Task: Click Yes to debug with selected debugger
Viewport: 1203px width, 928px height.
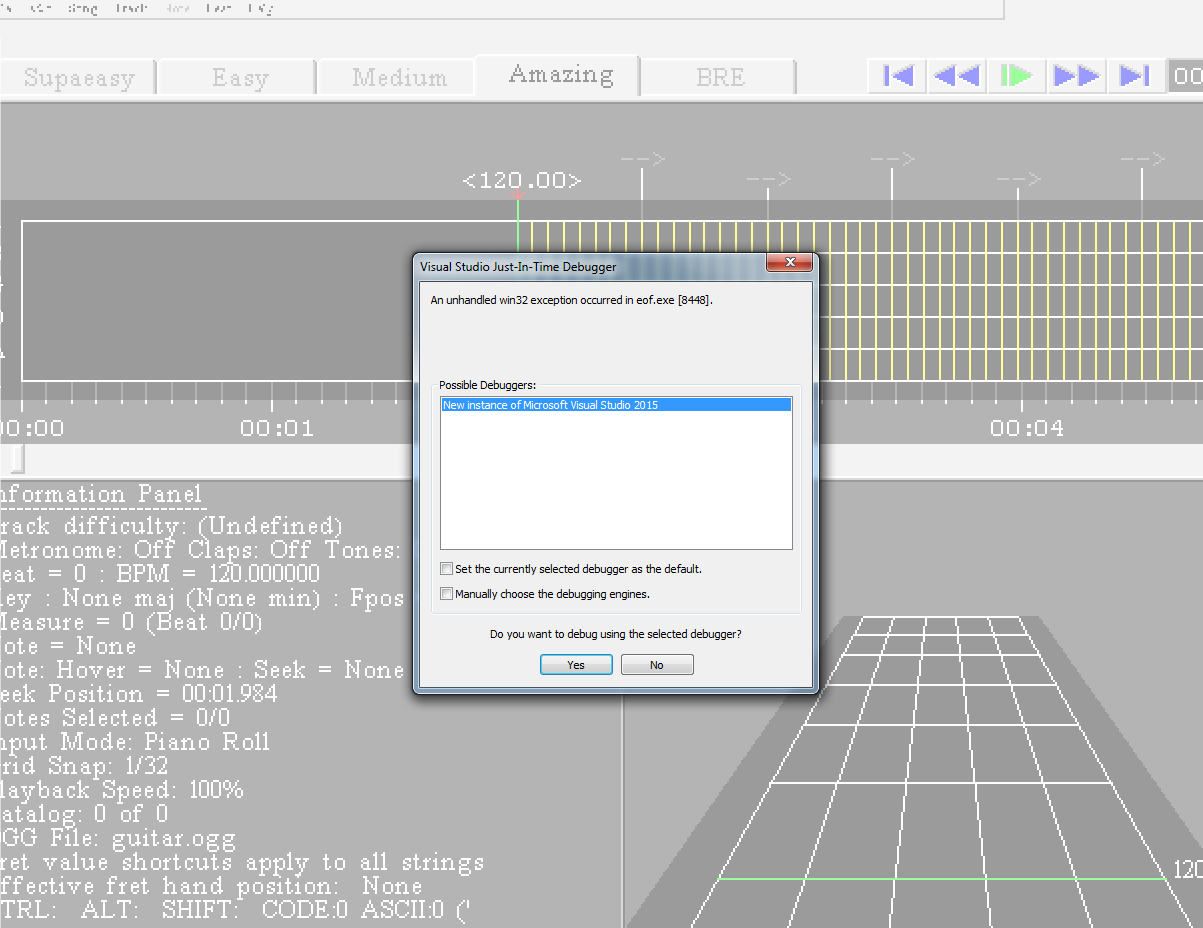Action: pos(576,665)
